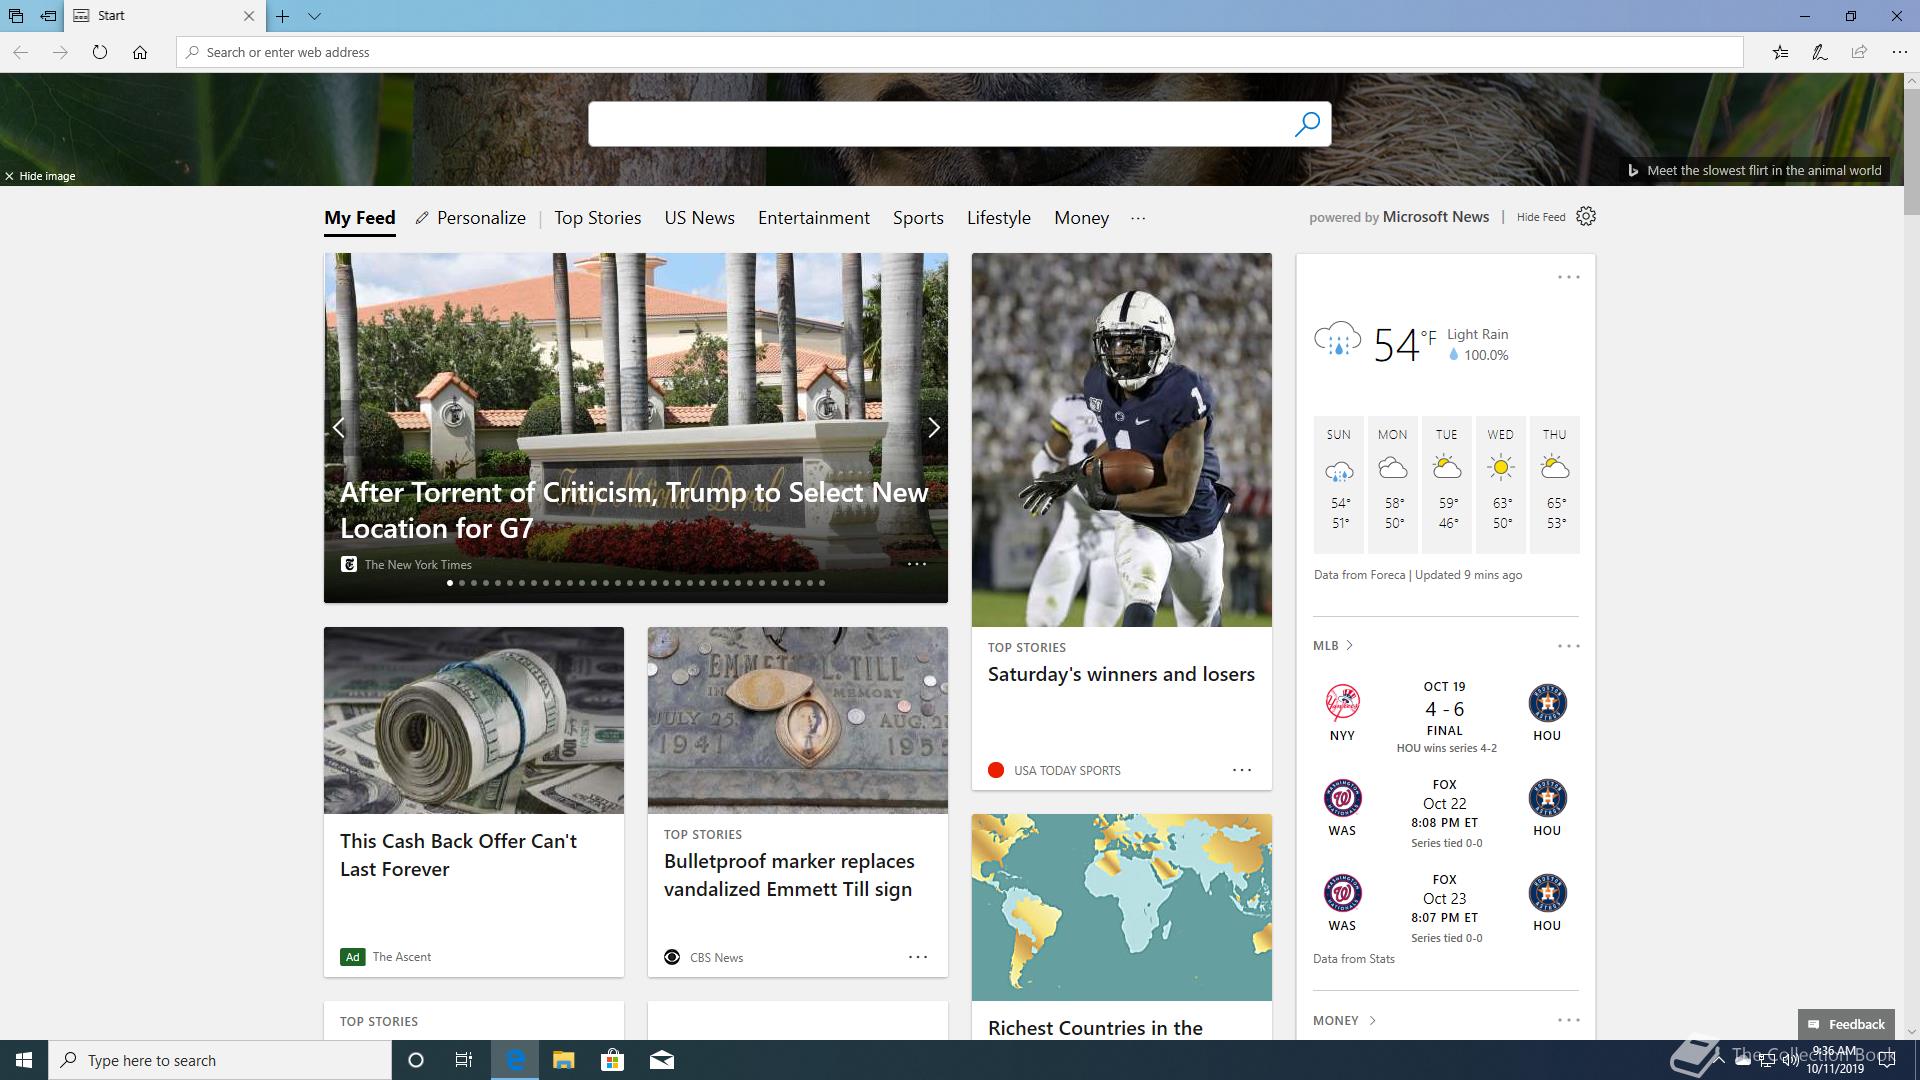Open options for Emmett Till story
Viewport: 1920px width, 1080px height.
click(918, 957)
